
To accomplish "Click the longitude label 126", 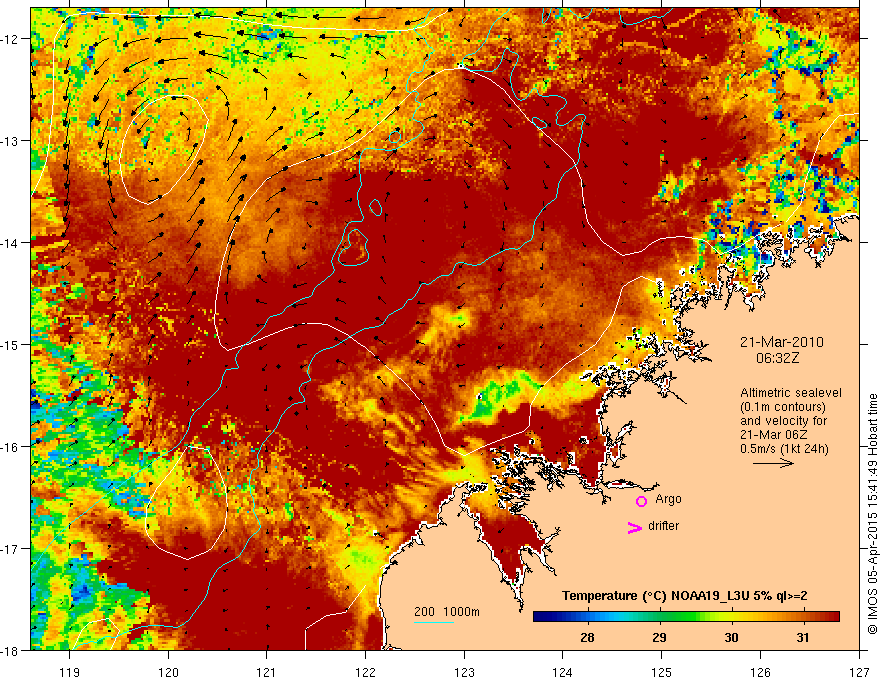I will tap(760, 672).
